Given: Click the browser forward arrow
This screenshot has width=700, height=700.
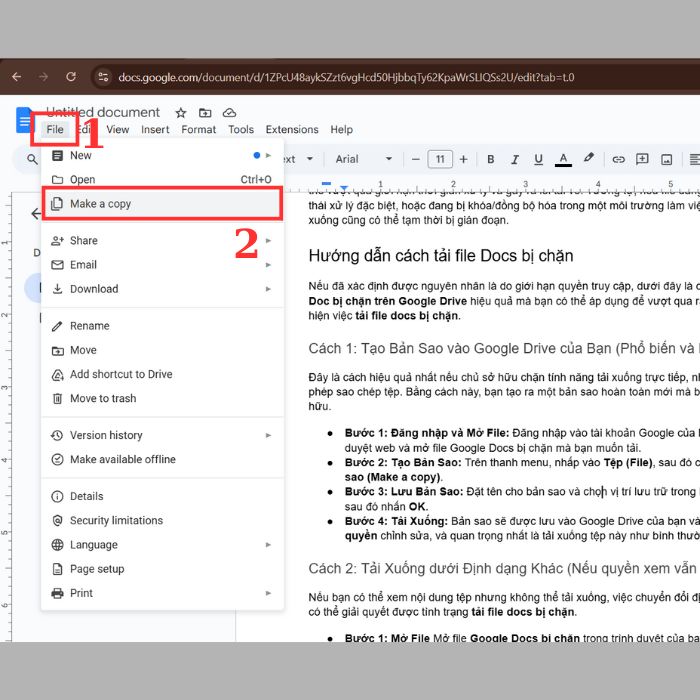Looking at the screenshot, I should [x=43, y=77].
